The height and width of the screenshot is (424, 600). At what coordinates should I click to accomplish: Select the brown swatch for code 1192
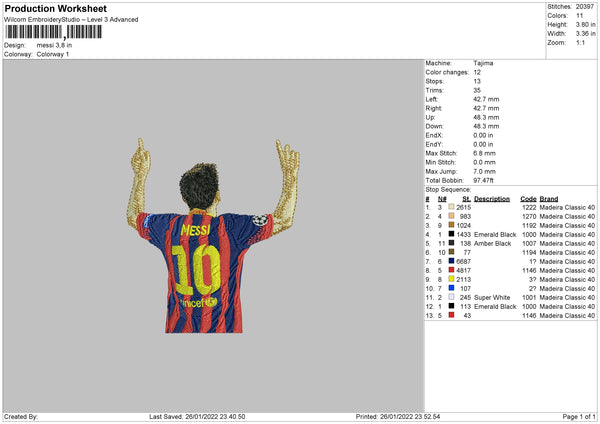tap(451, 225)
